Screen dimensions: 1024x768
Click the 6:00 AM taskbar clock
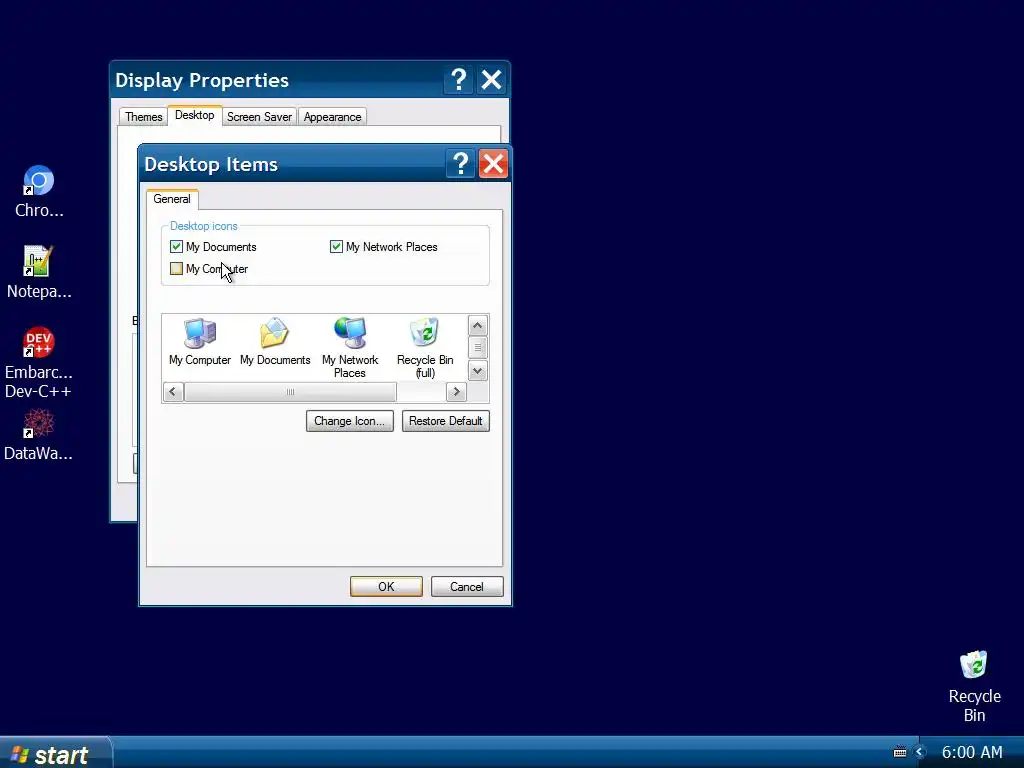point(972,752)
